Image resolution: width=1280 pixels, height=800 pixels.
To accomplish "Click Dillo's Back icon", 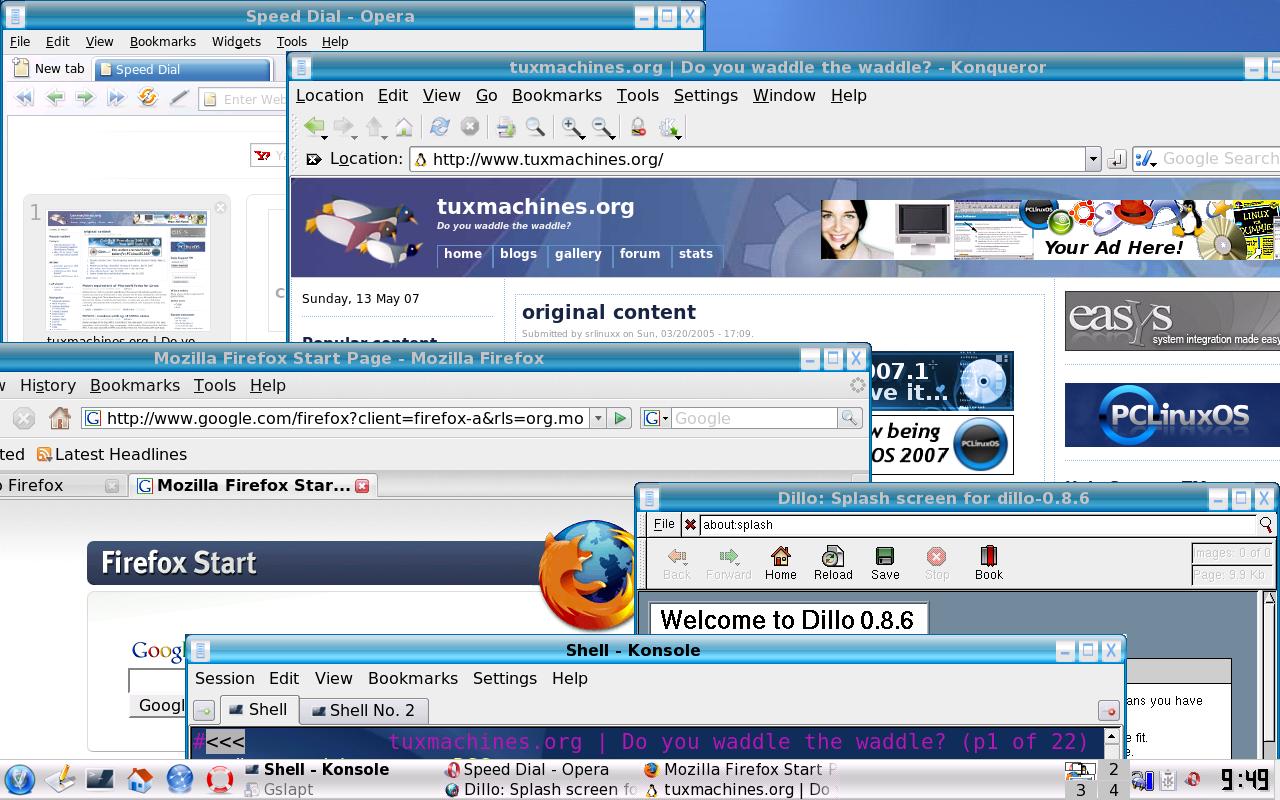I will 677,563.
